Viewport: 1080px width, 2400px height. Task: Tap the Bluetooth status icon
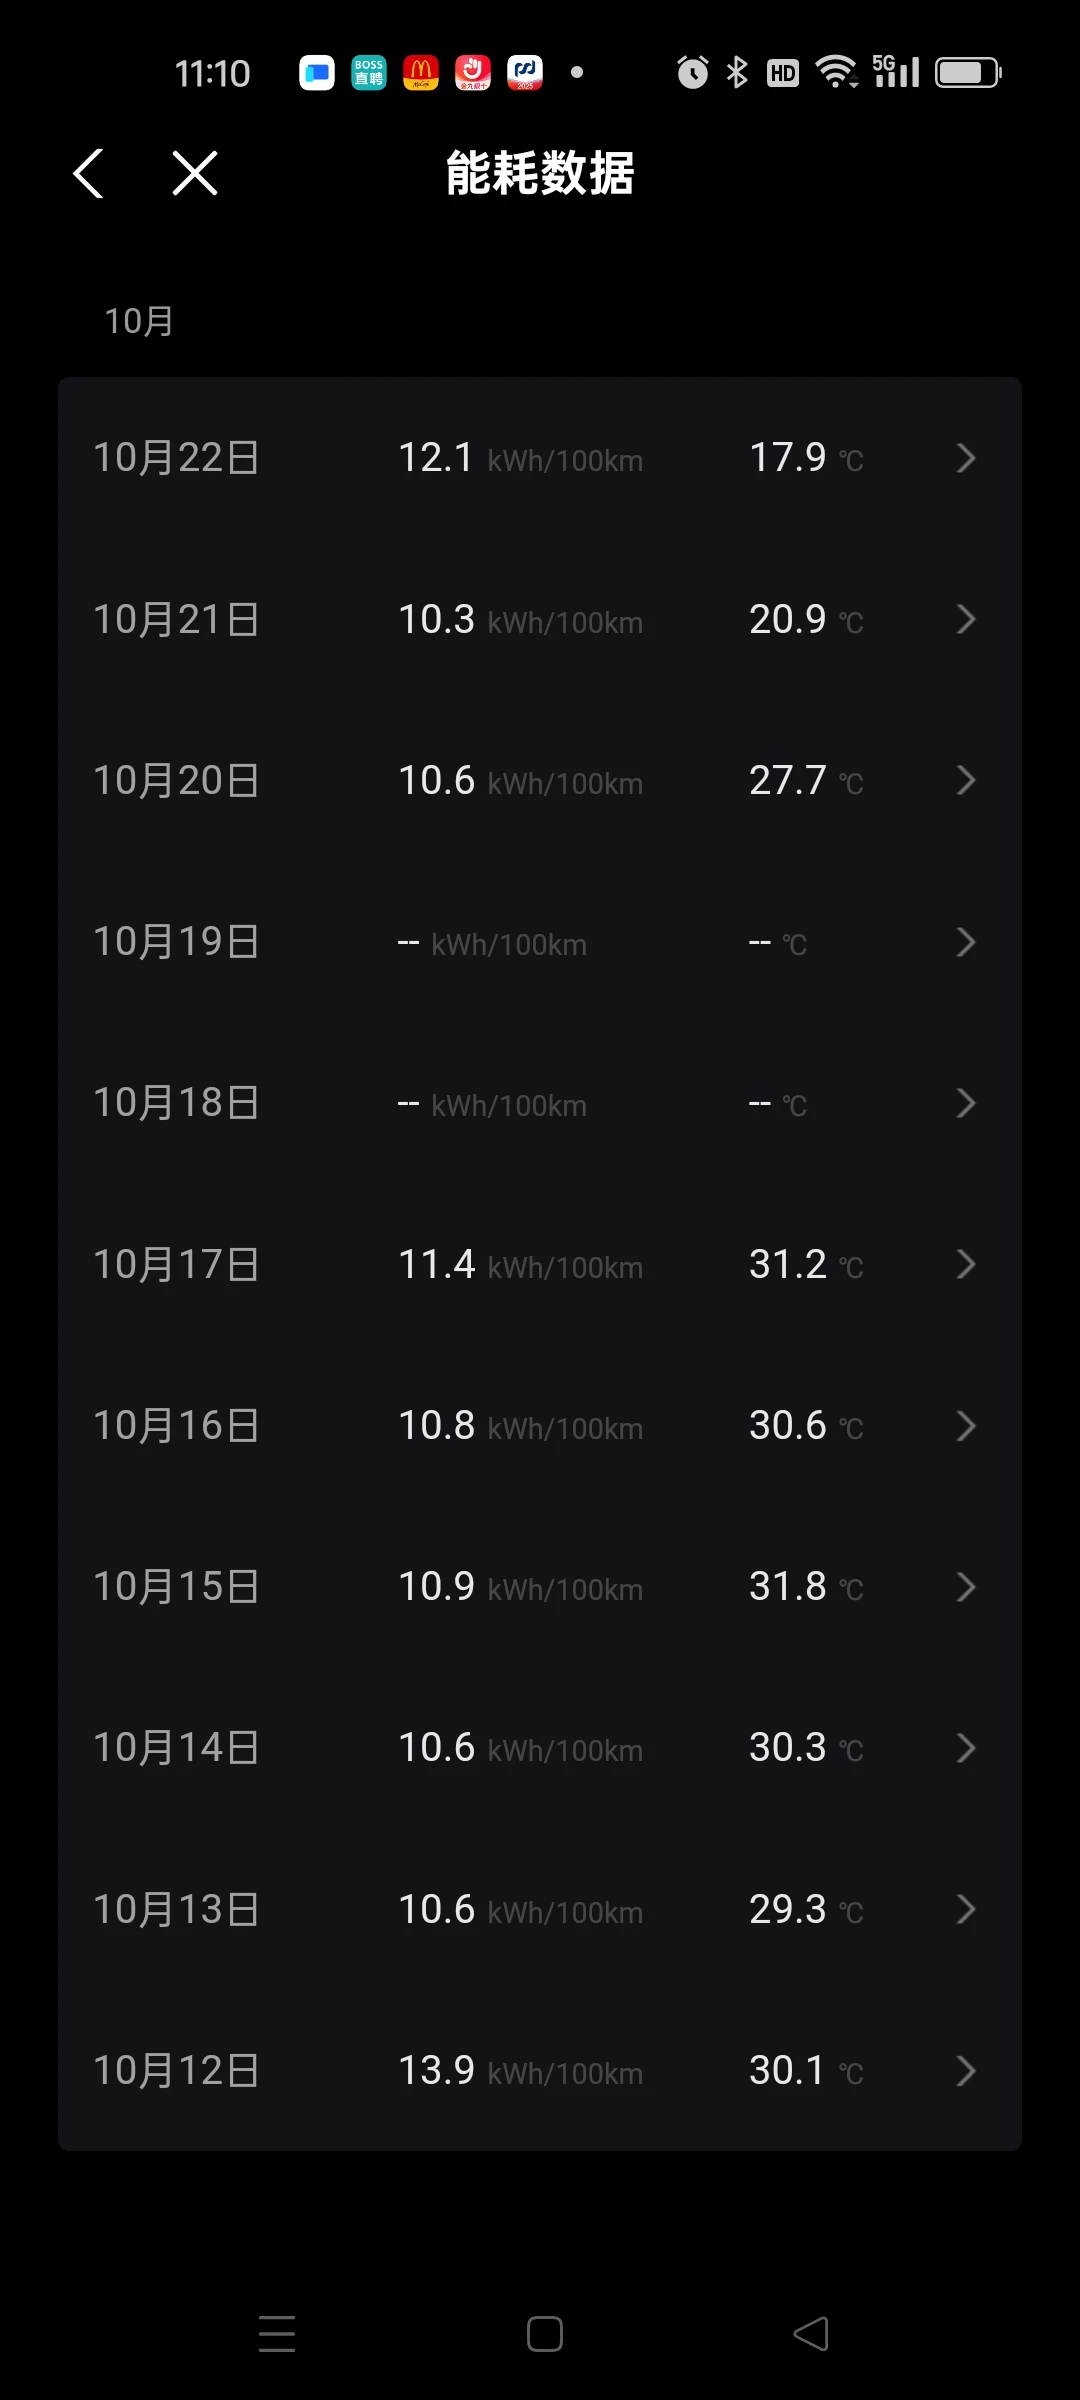tap(737, 72)
